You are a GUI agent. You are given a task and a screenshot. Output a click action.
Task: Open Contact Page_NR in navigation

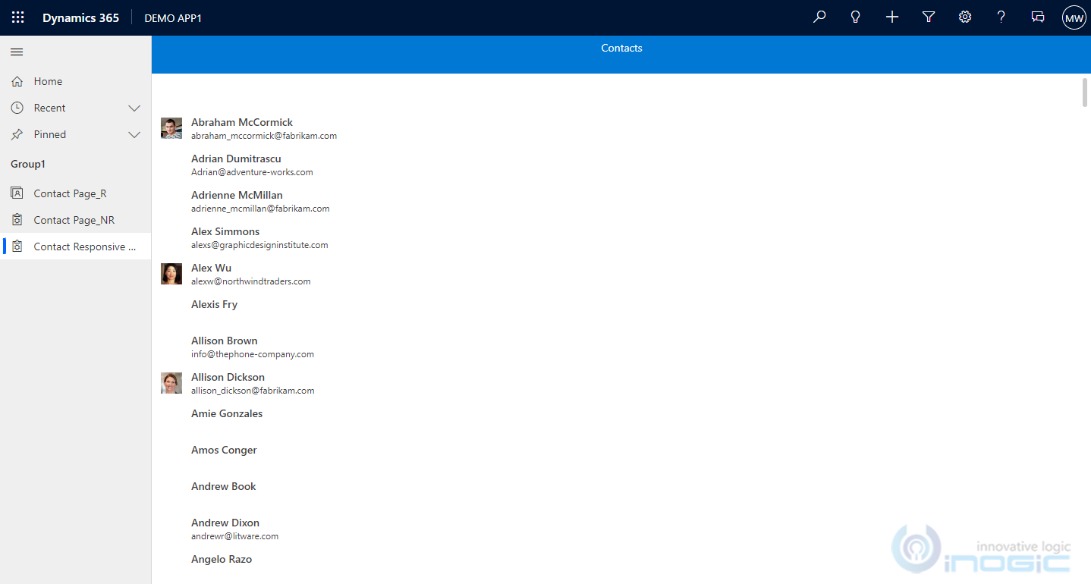tap(74, 220)
